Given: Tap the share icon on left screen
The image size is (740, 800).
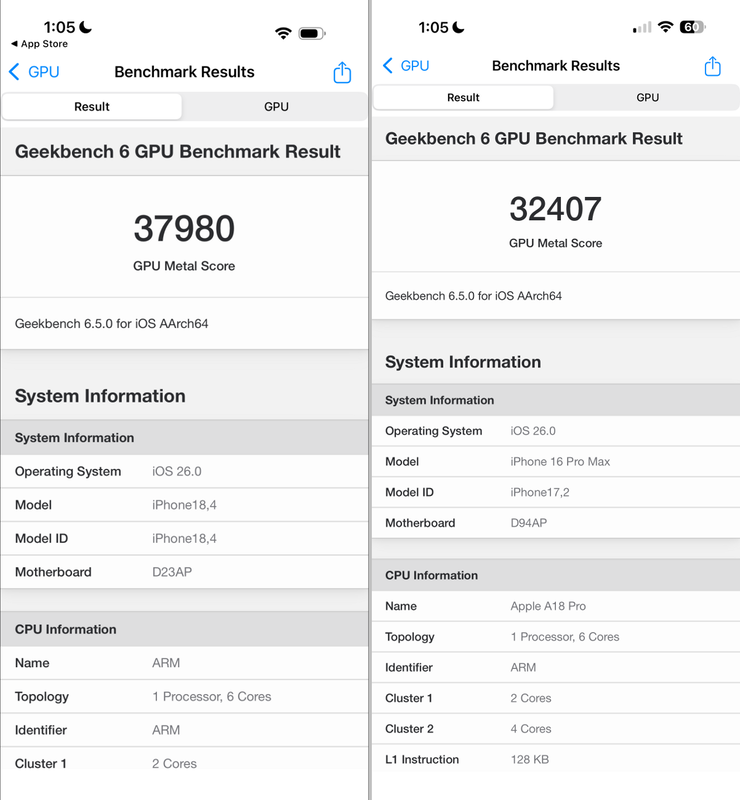Looking at the screenshot, I should click(x=342, y=72).
